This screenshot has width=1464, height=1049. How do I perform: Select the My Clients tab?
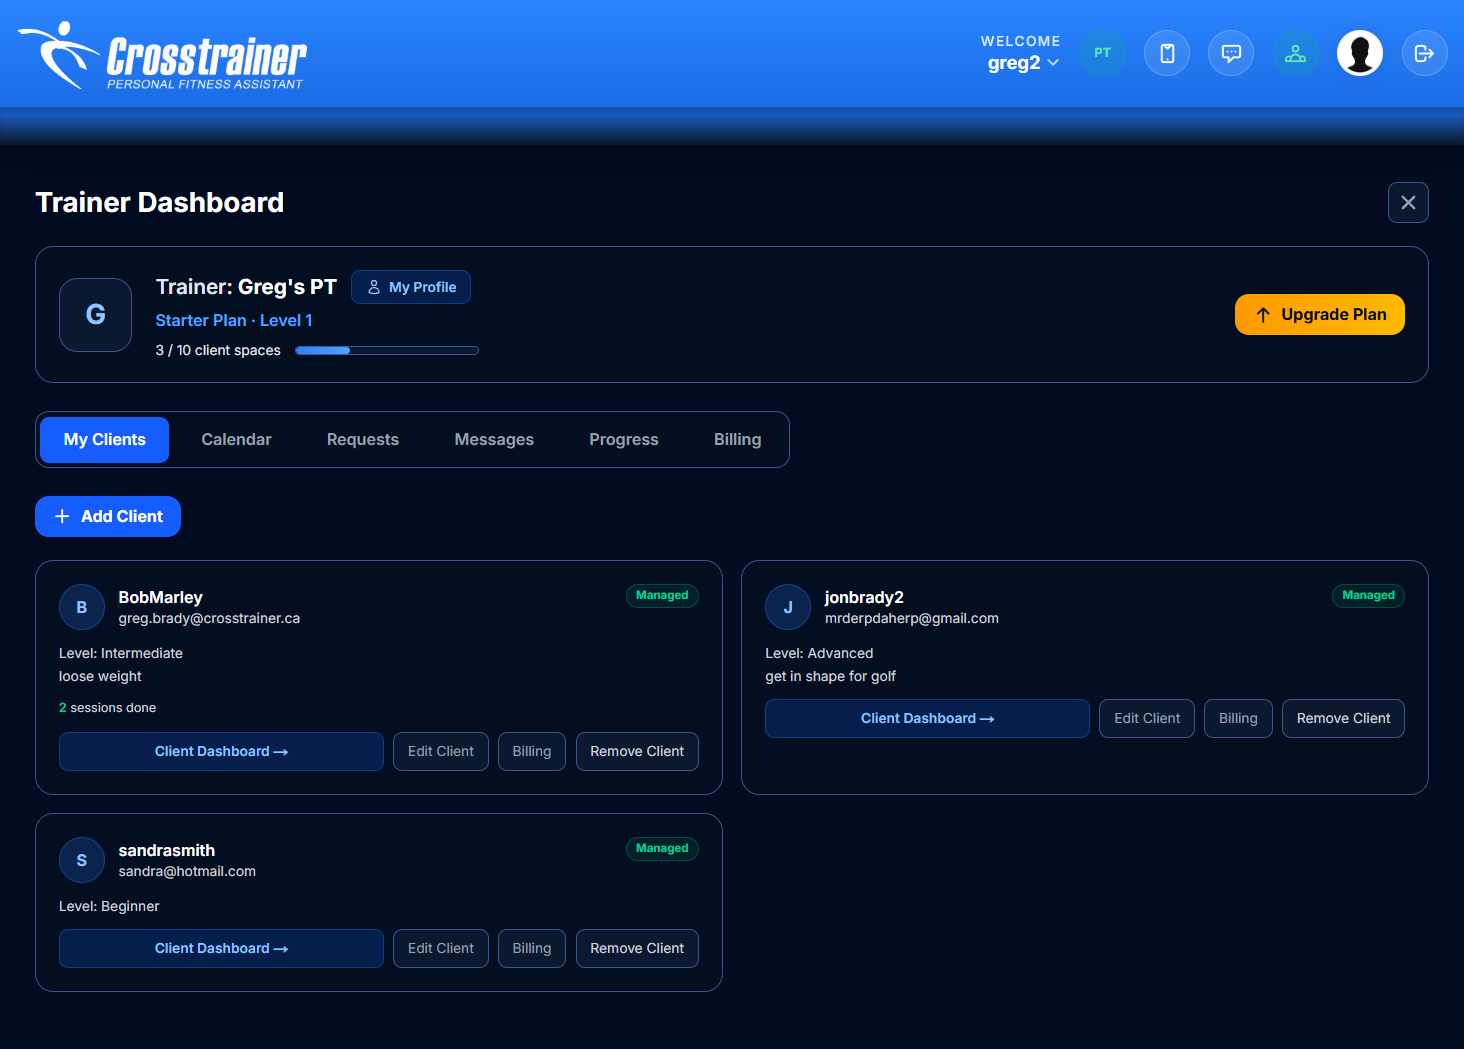105,440
